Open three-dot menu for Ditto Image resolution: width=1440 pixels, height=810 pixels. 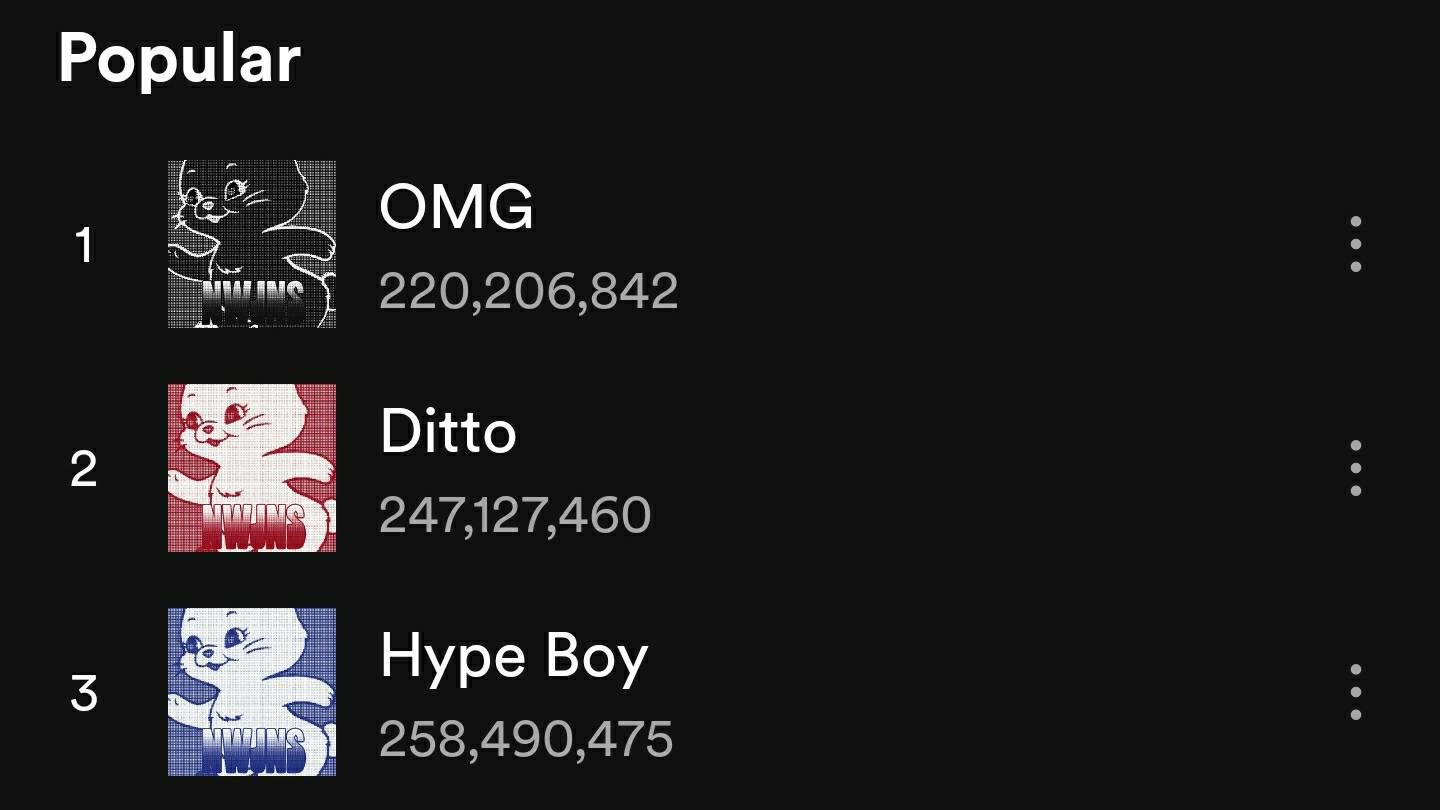pos(1355,468)
